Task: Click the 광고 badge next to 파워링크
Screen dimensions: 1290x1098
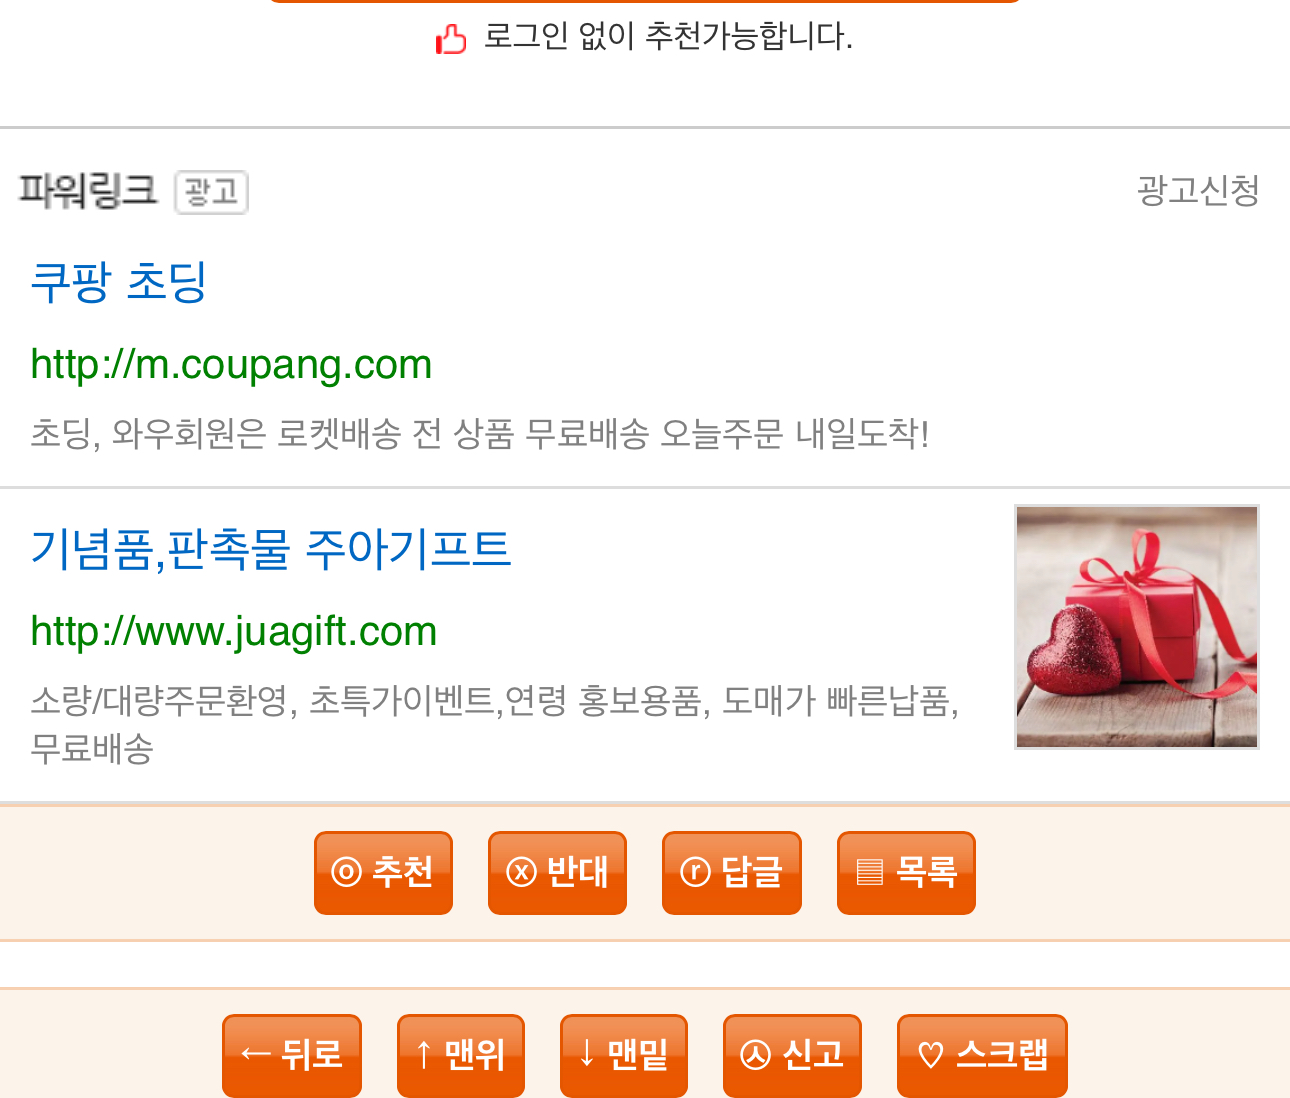Action: click(211, 192)
